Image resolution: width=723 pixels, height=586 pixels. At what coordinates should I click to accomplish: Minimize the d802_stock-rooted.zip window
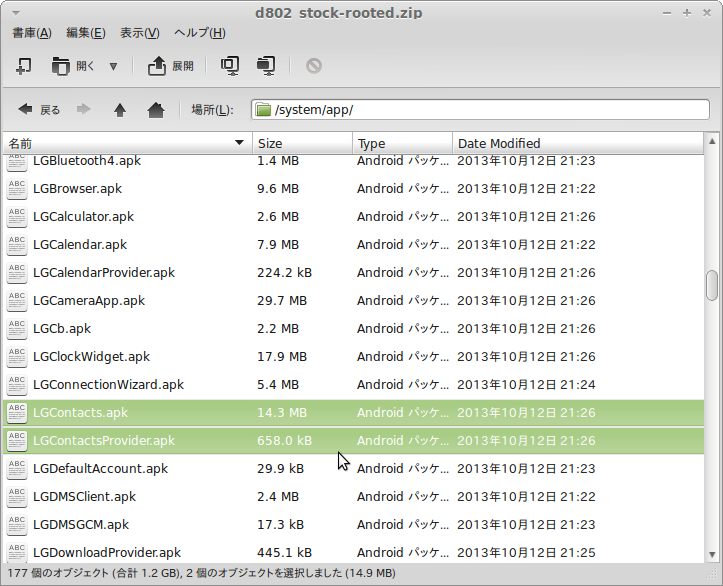tap(666, 13)
